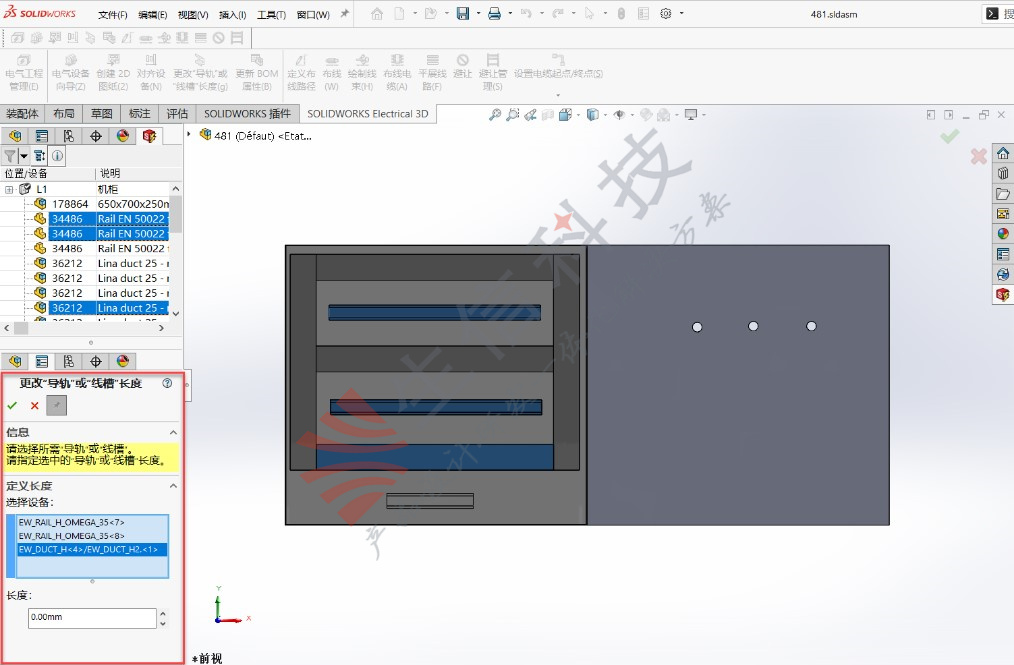
Task: Click the Save icon in title toolbar
Action: pos(462,14)
